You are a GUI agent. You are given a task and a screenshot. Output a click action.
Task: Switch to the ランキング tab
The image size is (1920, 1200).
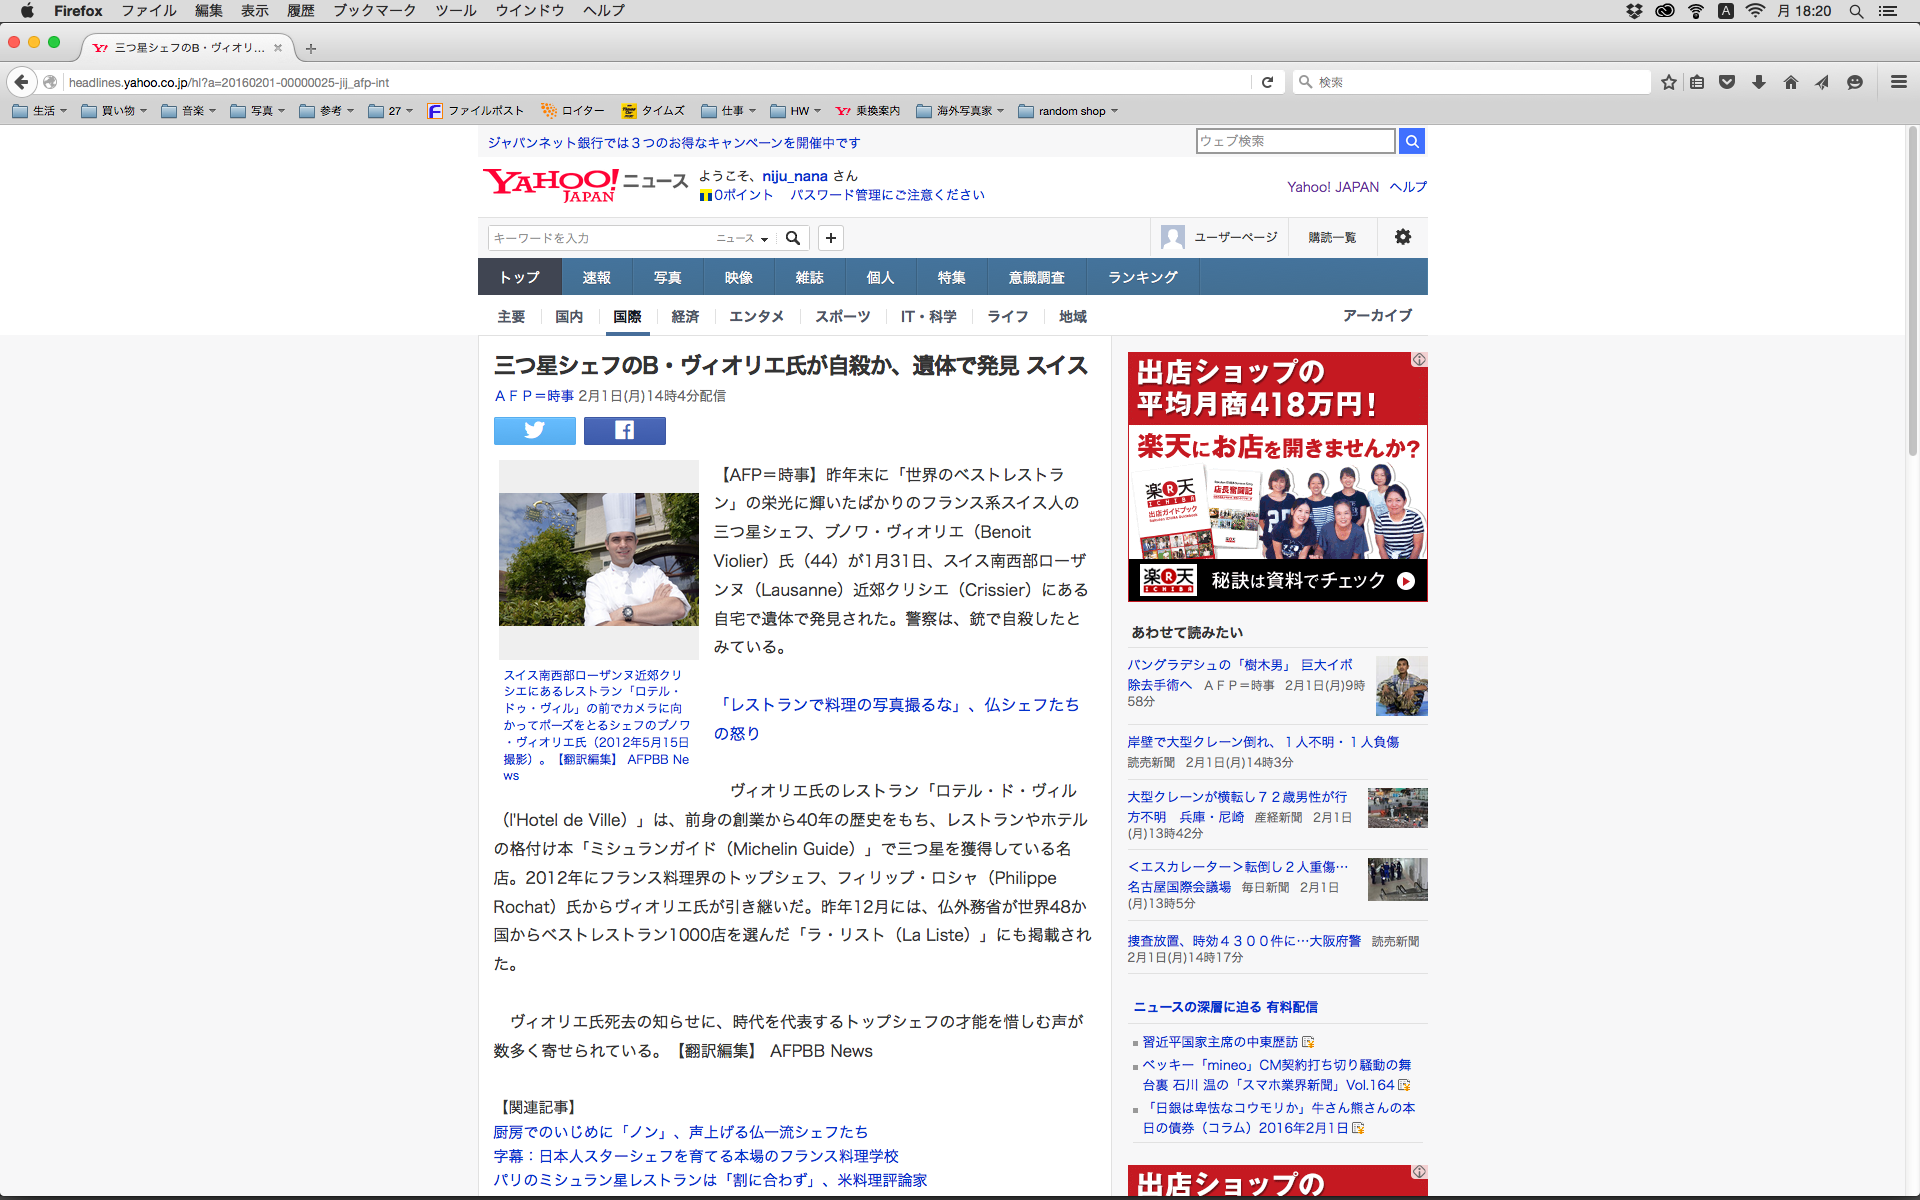click(1142, 277)
